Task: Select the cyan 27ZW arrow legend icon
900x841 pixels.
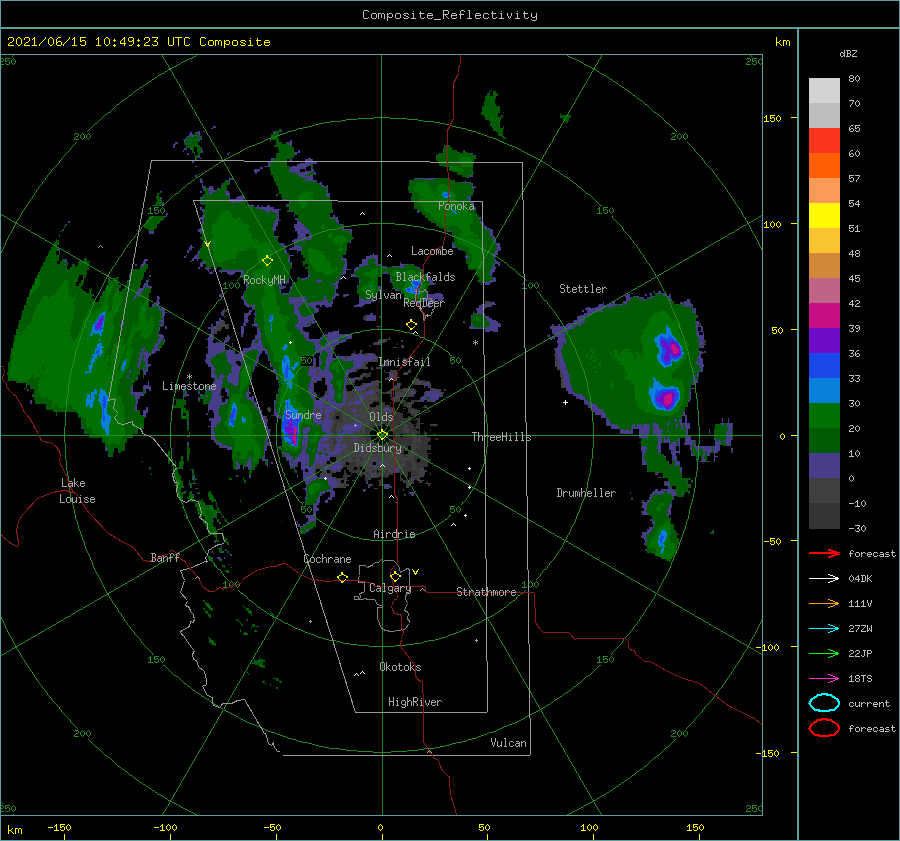Action: (824, 629)
